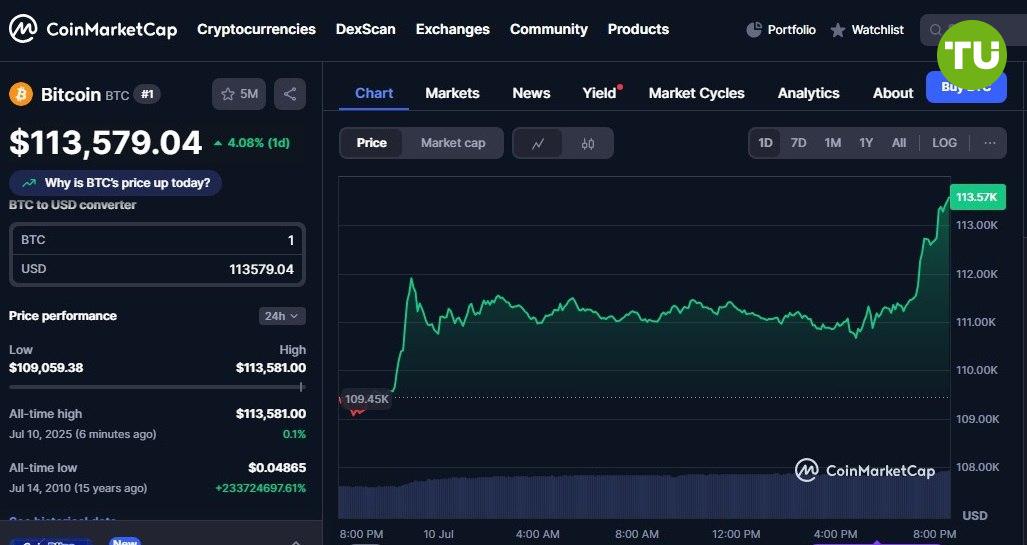
Task: Click the All-time low $0.04865 value
Action: click(x=277, y=468)
